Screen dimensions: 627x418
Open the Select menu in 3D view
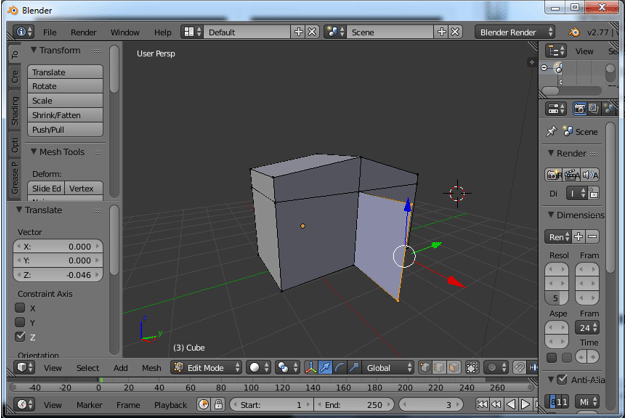coord(88,368)
